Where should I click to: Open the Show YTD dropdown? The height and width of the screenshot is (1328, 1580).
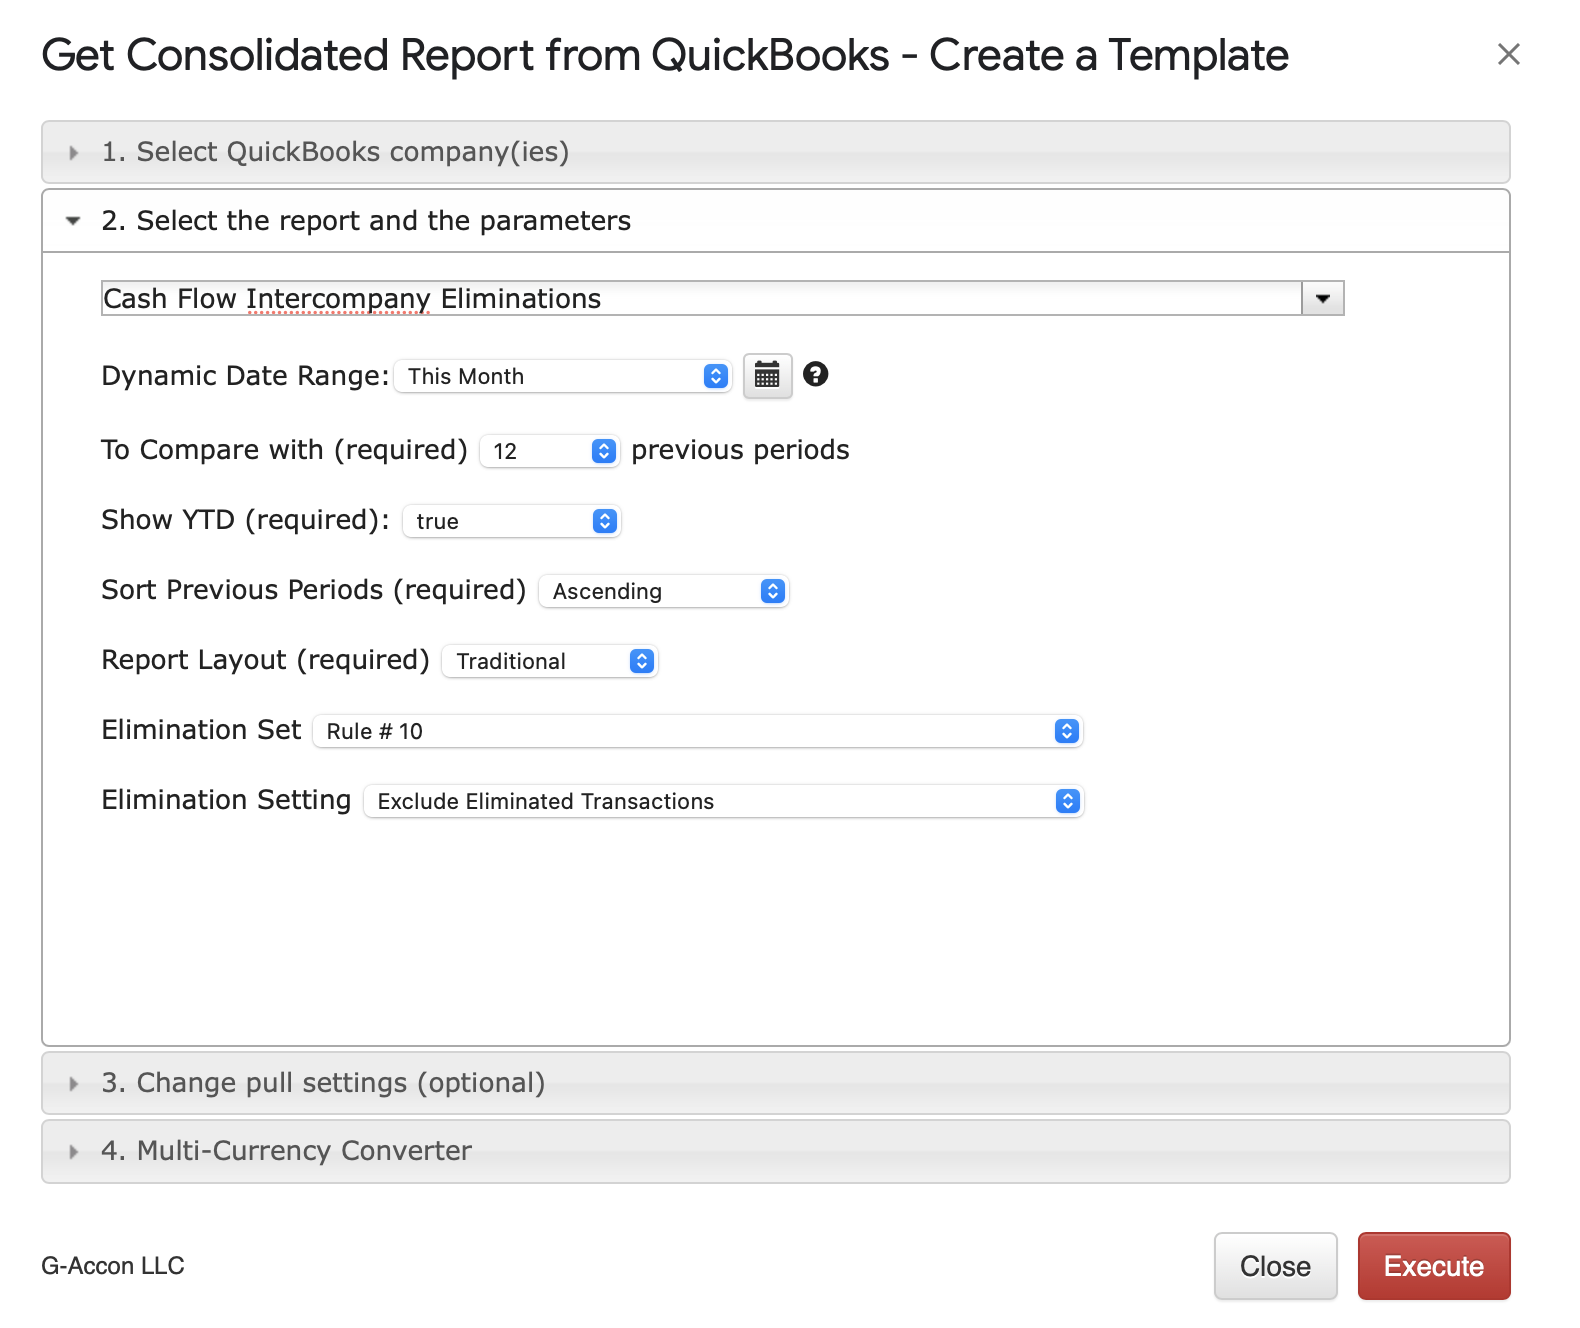tap(512, 521)
